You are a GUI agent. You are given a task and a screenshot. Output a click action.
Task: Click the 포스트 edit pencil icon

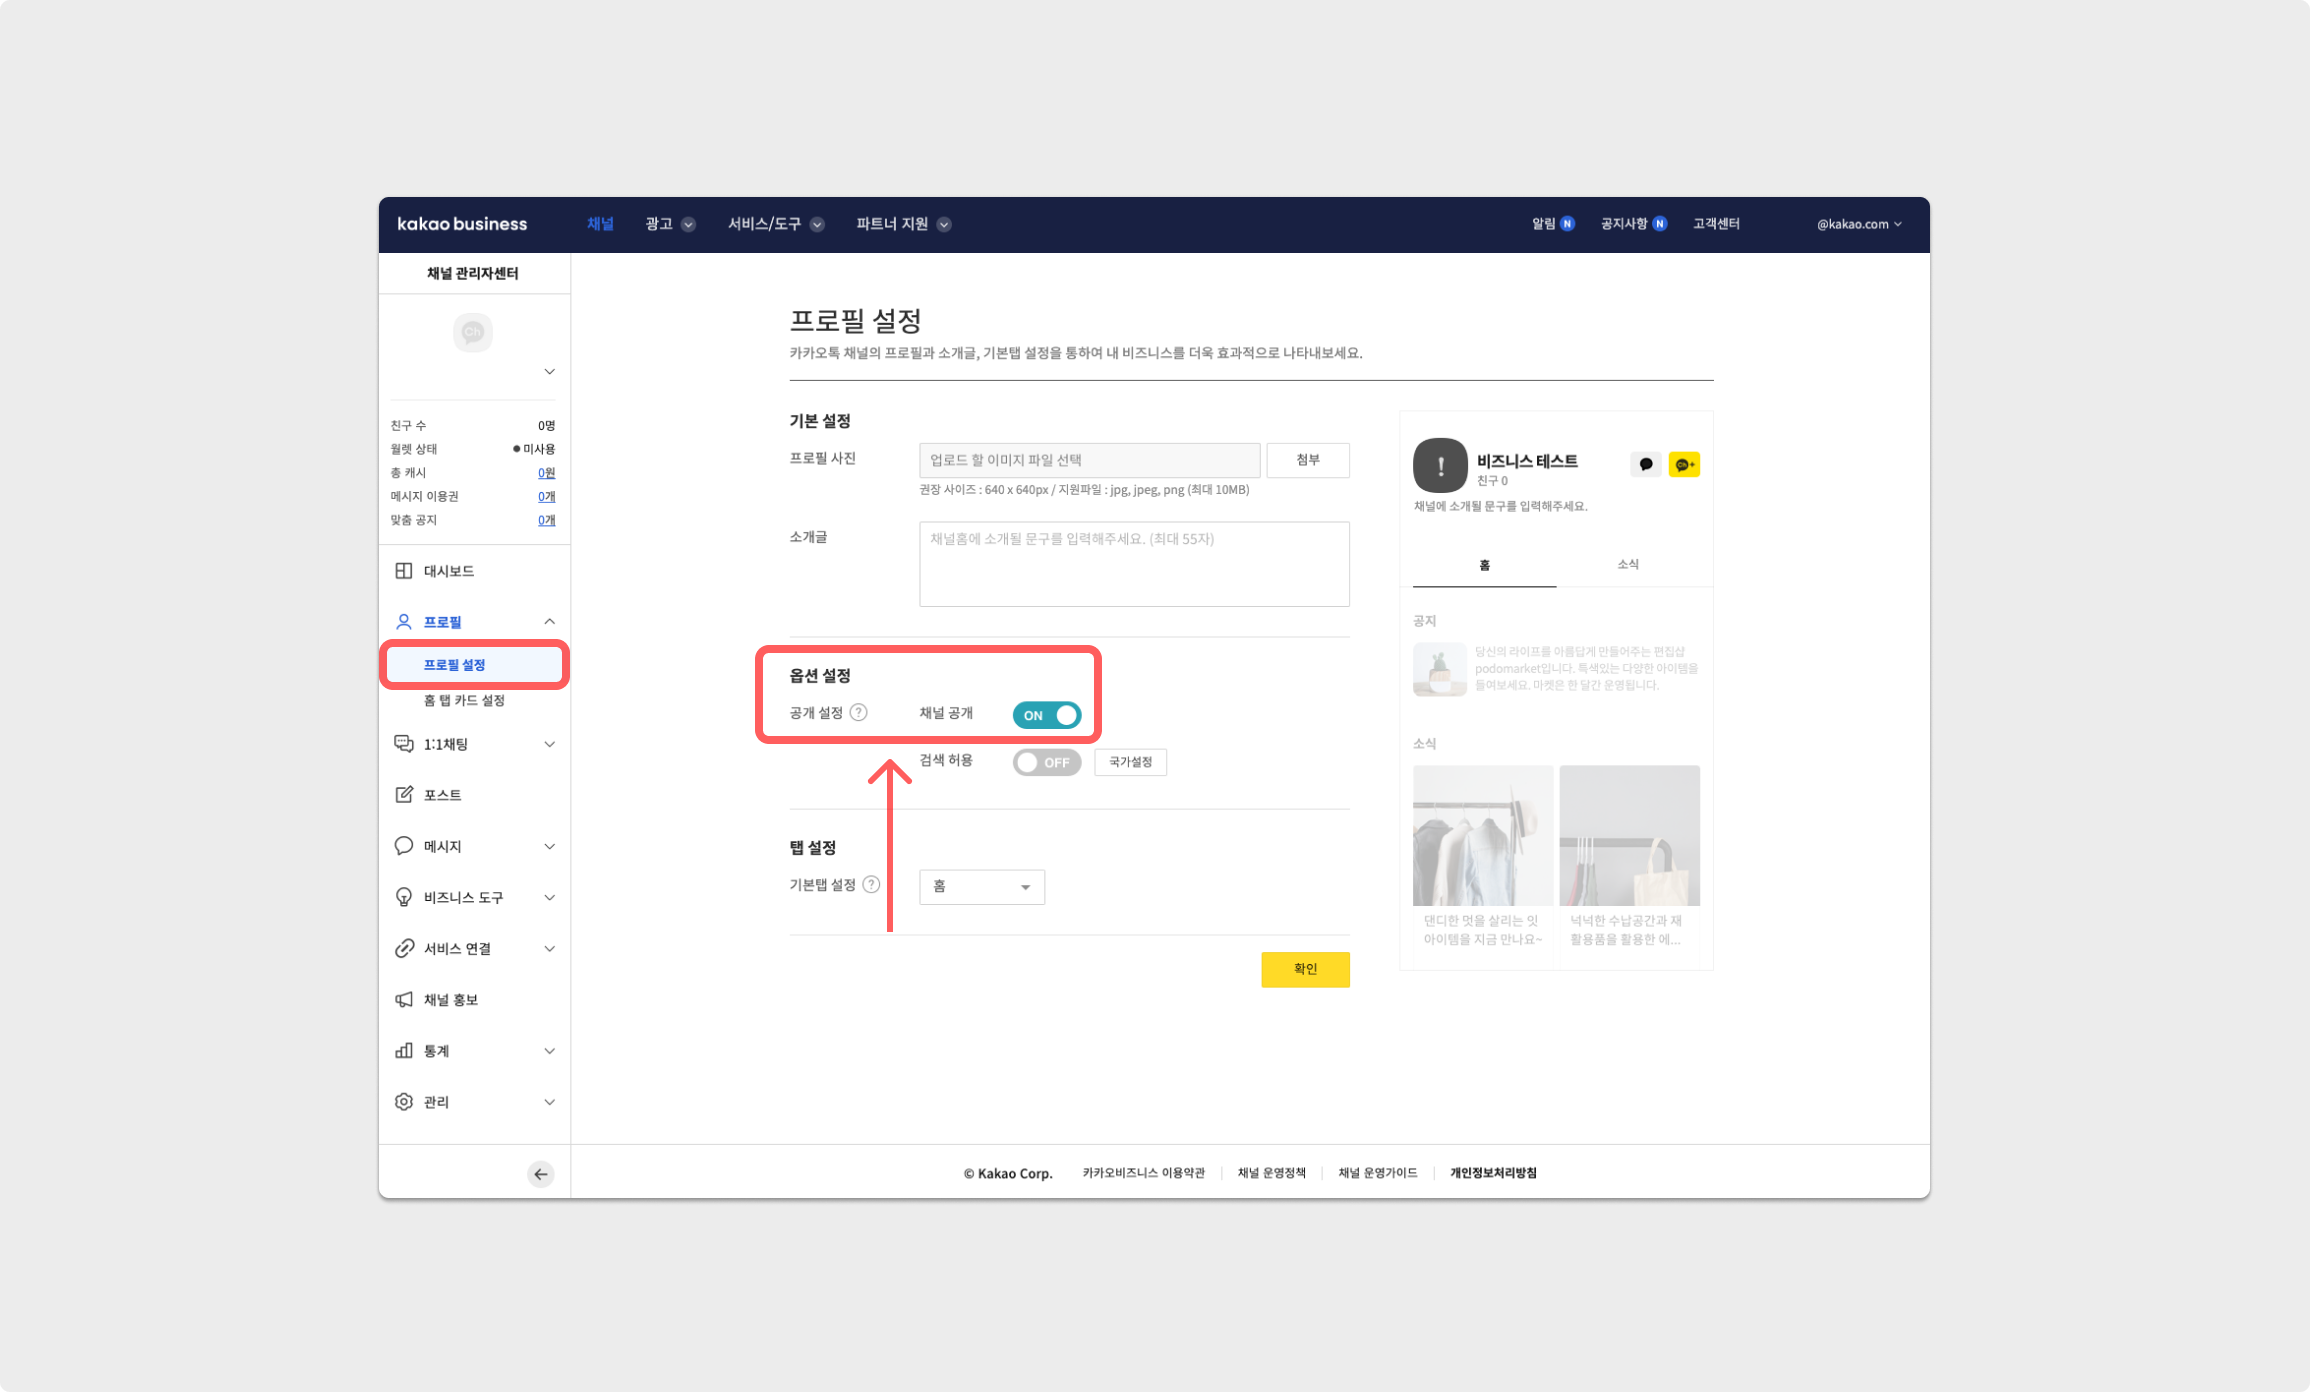coord(404,795)
